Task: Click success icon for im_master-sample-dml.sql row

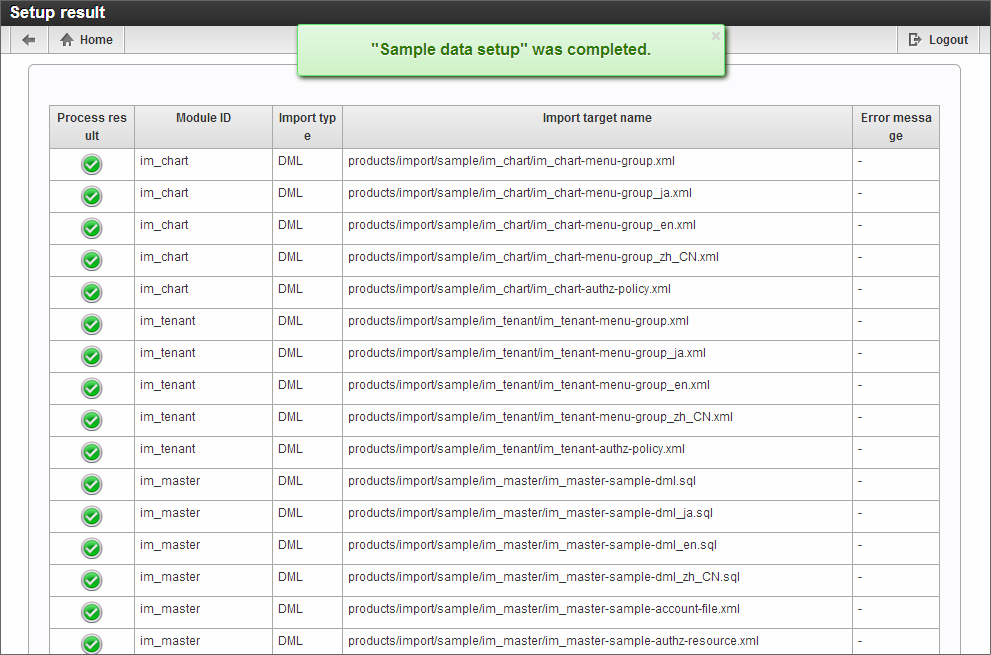Action: 92,484
